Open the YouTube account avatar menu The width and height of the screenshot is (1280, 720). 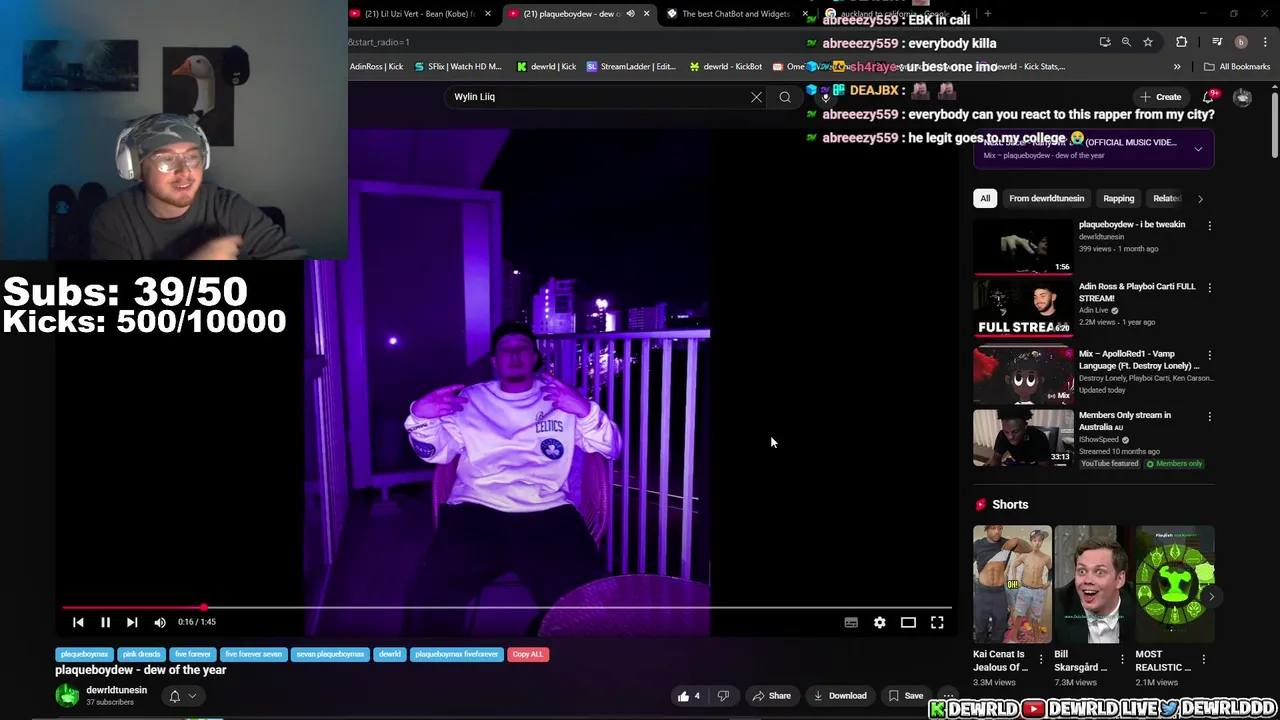(x=1242, y=97)
